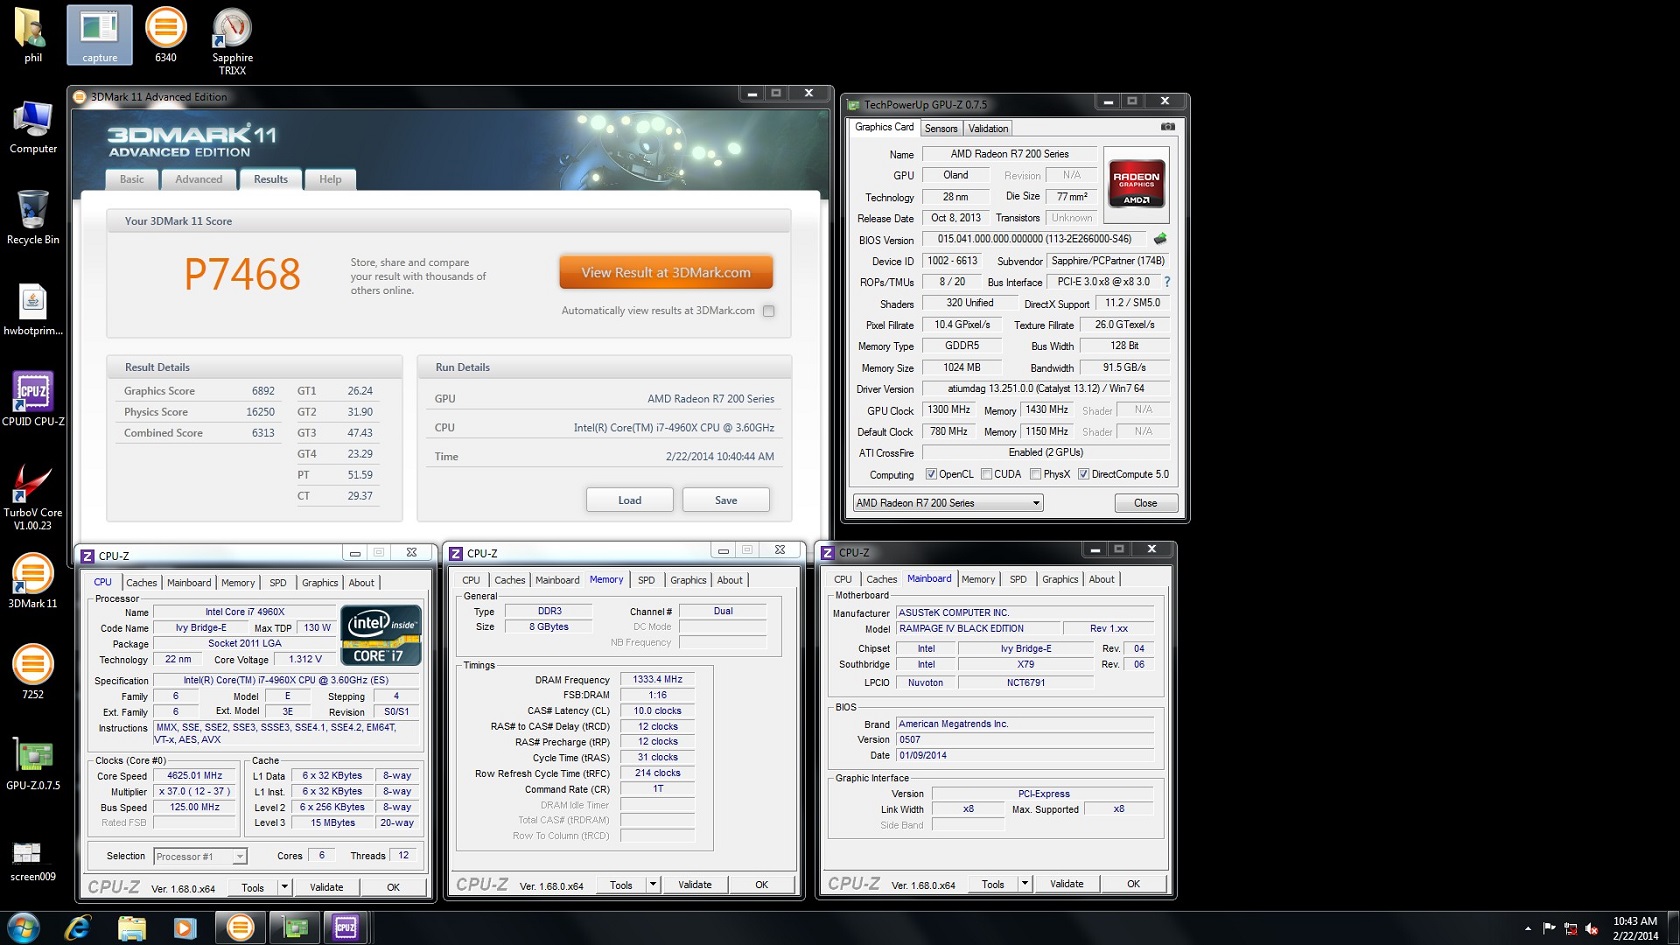Open the Recycle Bin

point(33,217)
